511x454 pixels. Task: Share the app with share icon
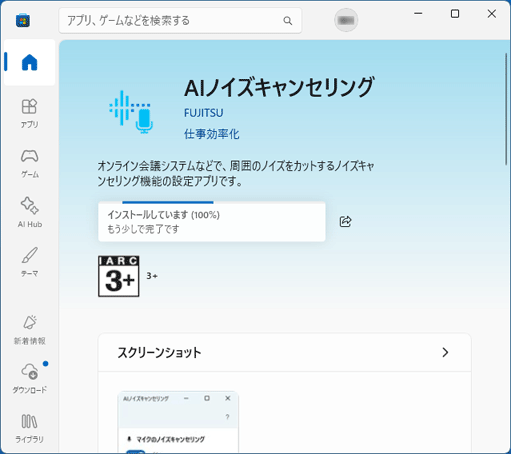(345, 221)
